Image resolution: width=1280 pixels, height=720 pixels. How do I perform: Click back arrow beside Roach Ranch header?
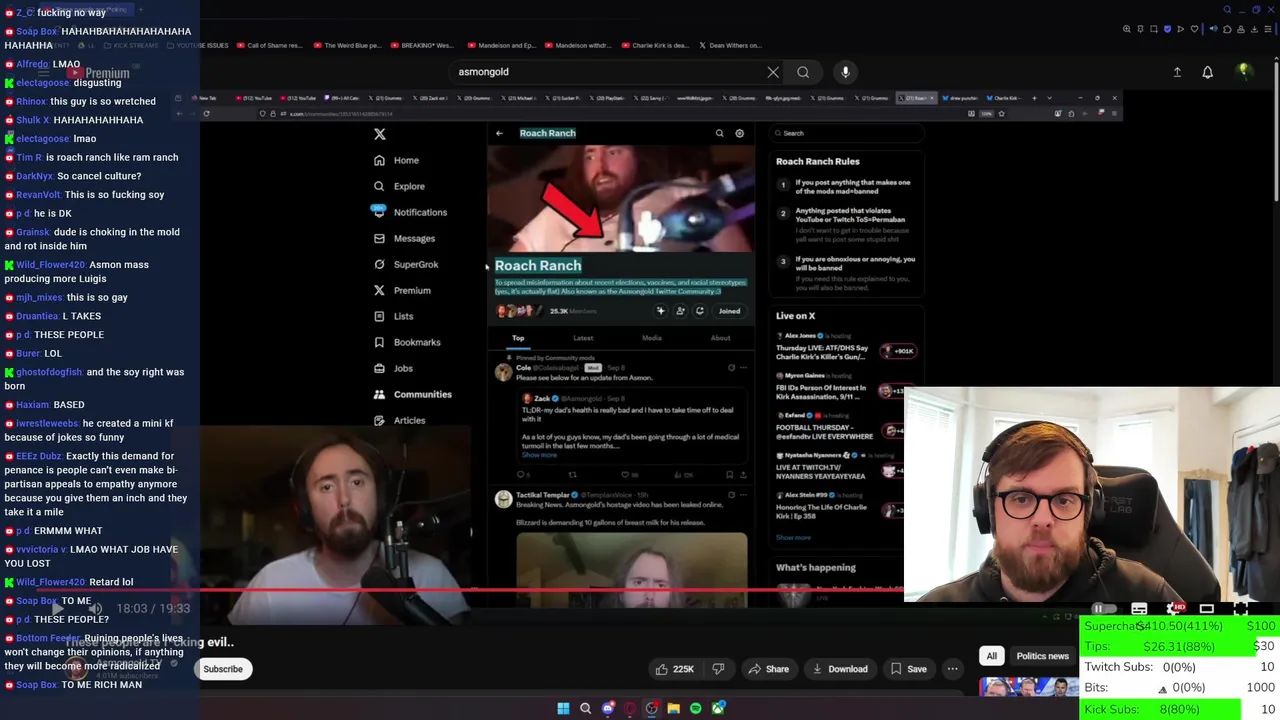[x=499, y=133]
